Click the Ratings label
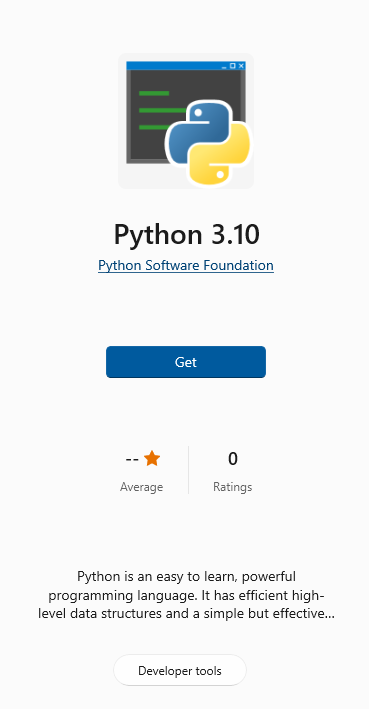369x709 pixels. pyautogui.click(x=232, y=487)
